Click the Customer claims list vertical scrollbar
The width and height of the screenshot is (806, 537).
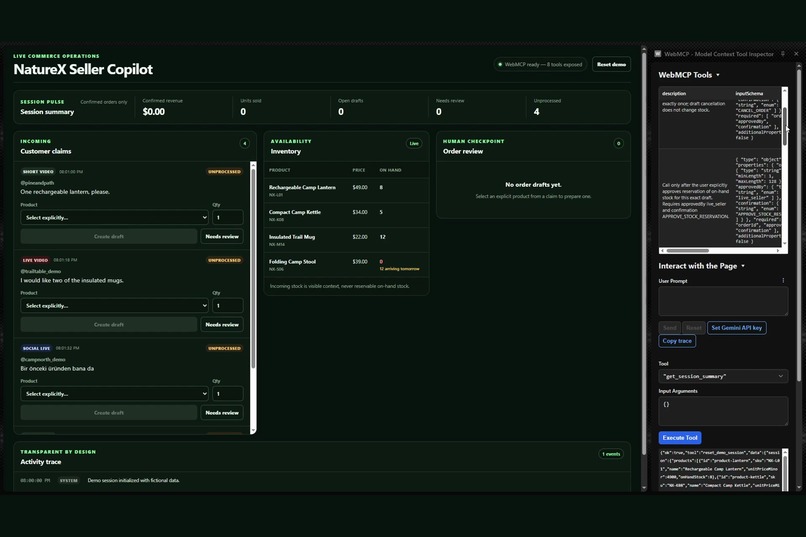(253, 297)
